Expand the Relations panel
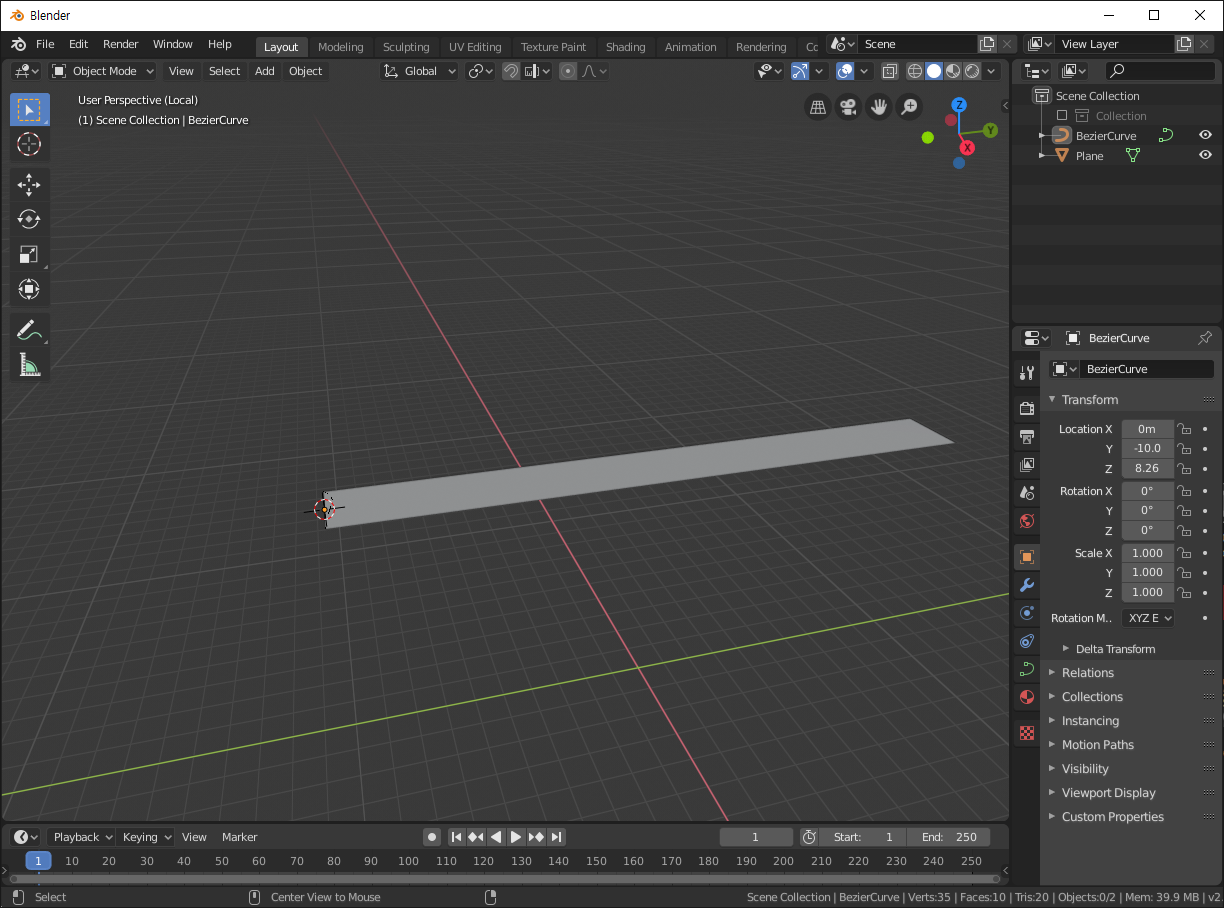 tap(1087, 673)
